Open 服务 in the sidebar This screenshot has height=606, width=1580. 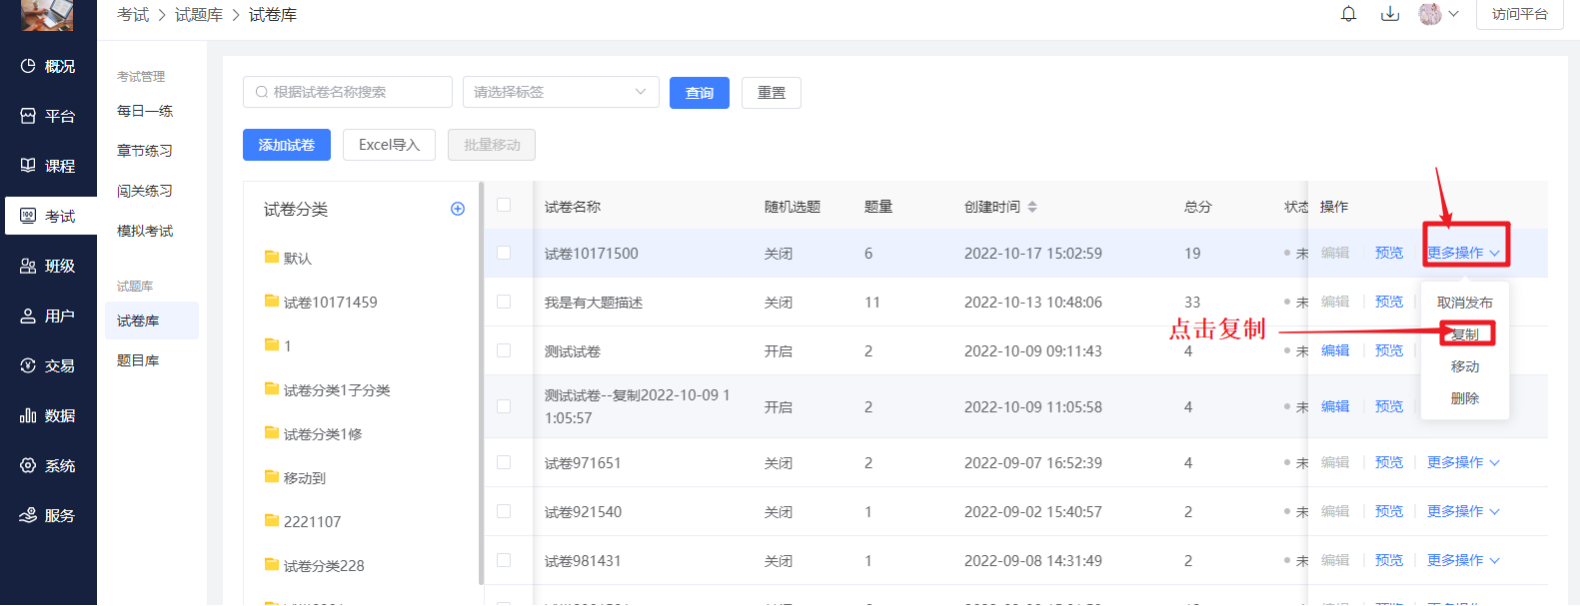point(48,516)
